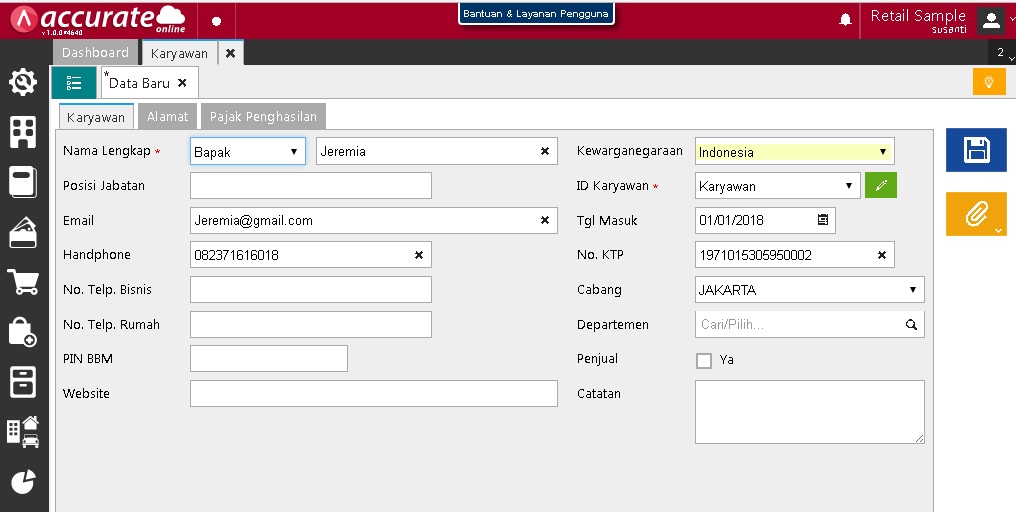Open the Cabang JAKARTA dropdown
Viewport: 1016px width, 512px height.
point(809,290)
